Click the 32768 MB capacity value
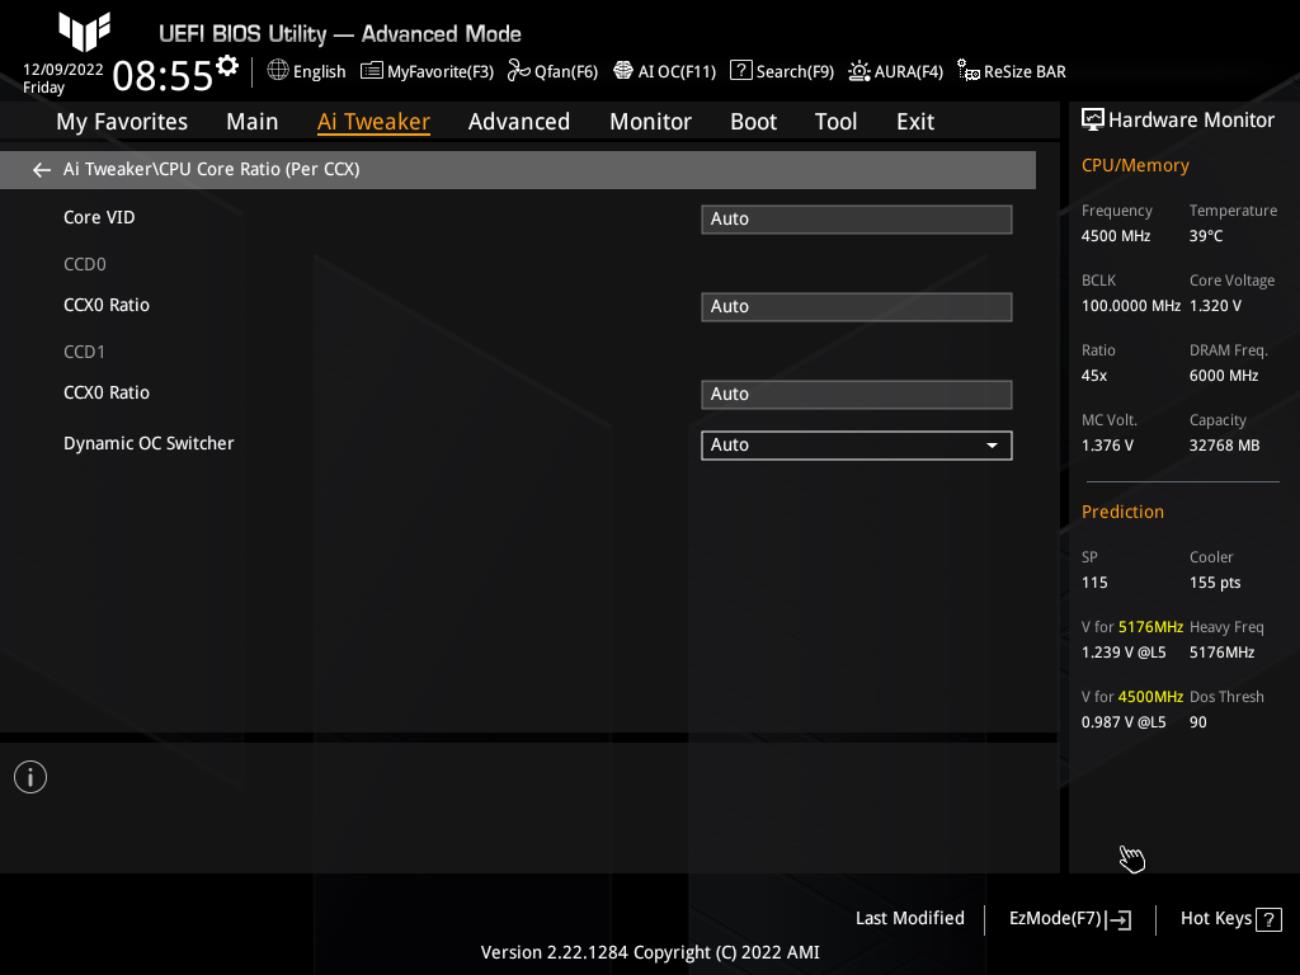The height and width of the screenshot is (975, 1300). pos(1224,446)
